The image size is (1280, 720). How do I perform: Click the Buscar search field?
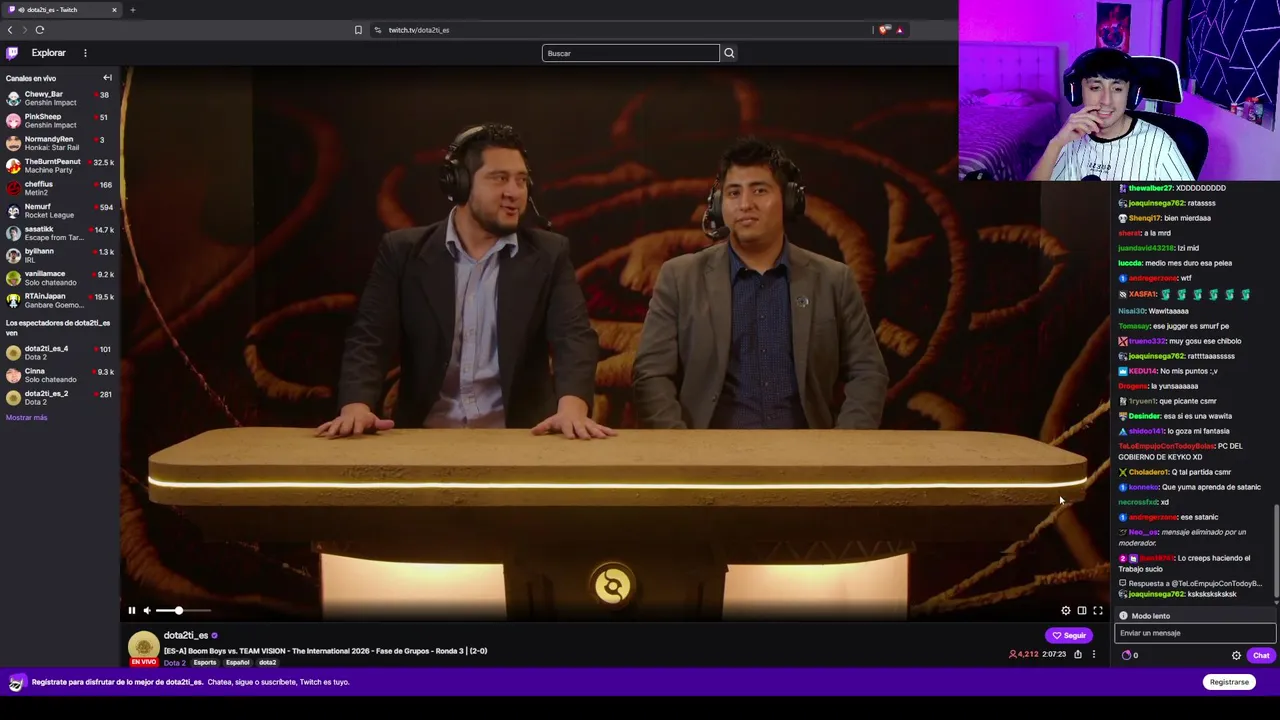[x=630, y=53]
